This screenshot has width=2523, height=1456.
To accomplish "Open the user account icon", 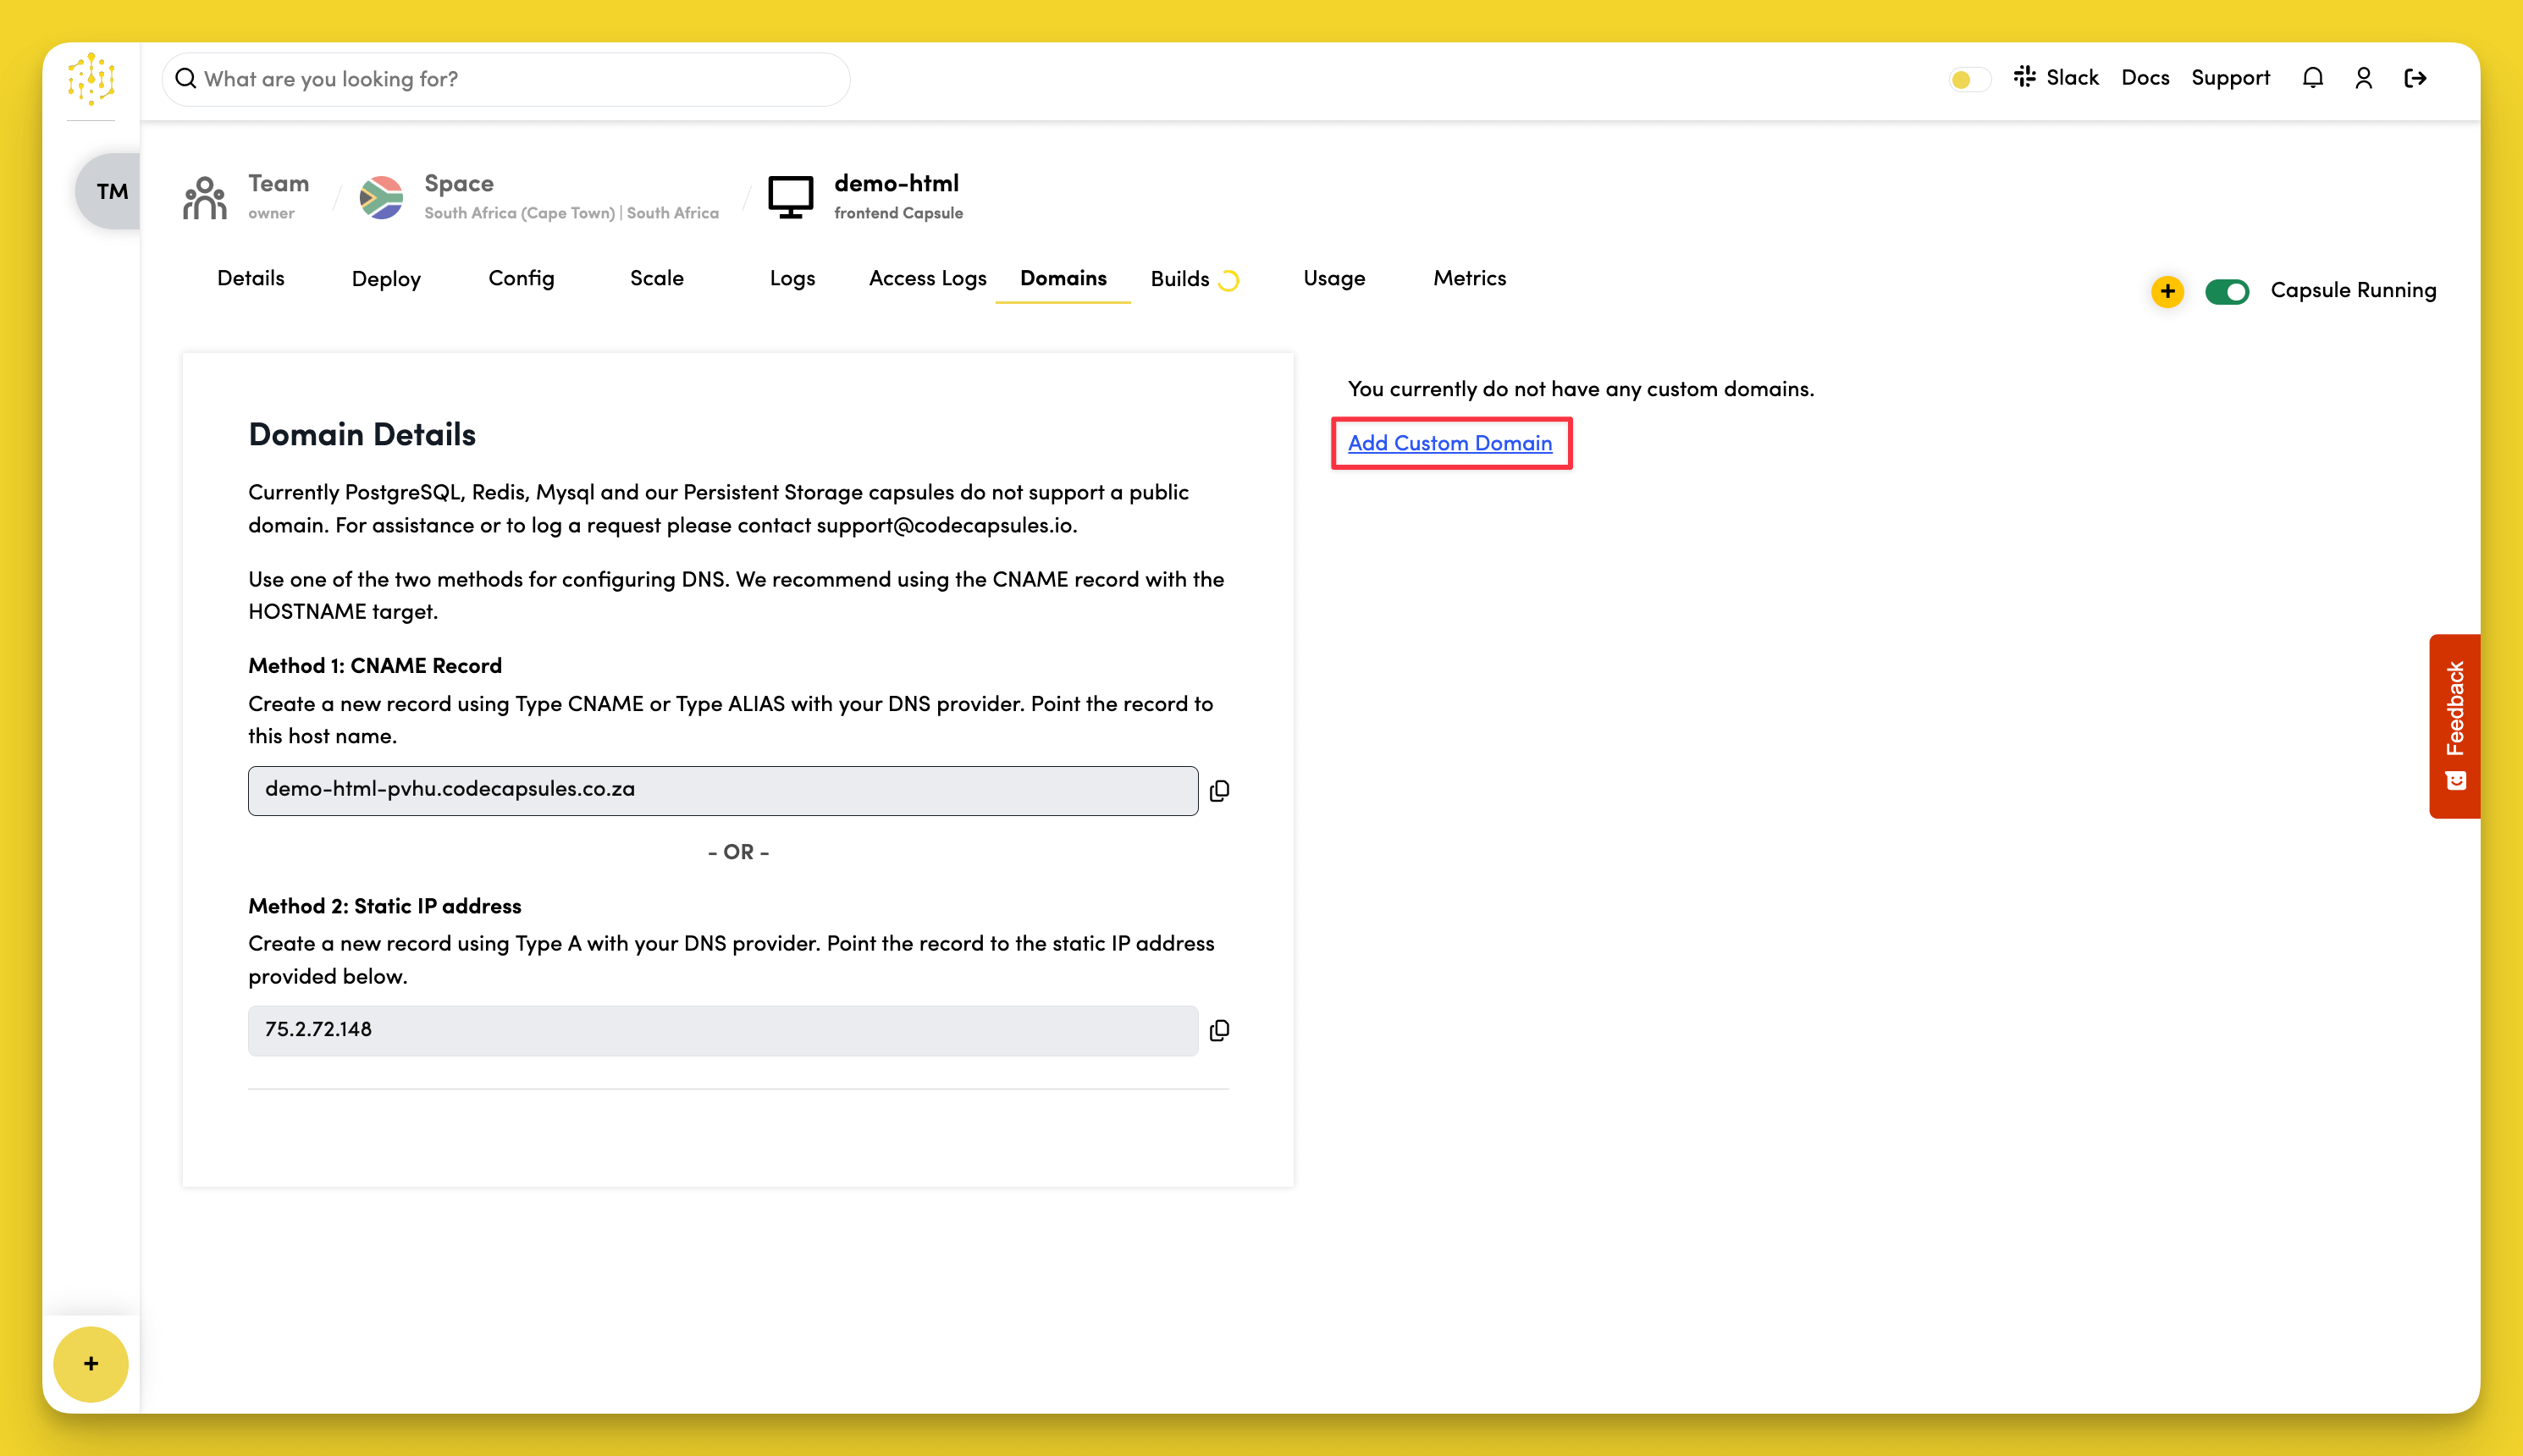I will [2364, 77].
